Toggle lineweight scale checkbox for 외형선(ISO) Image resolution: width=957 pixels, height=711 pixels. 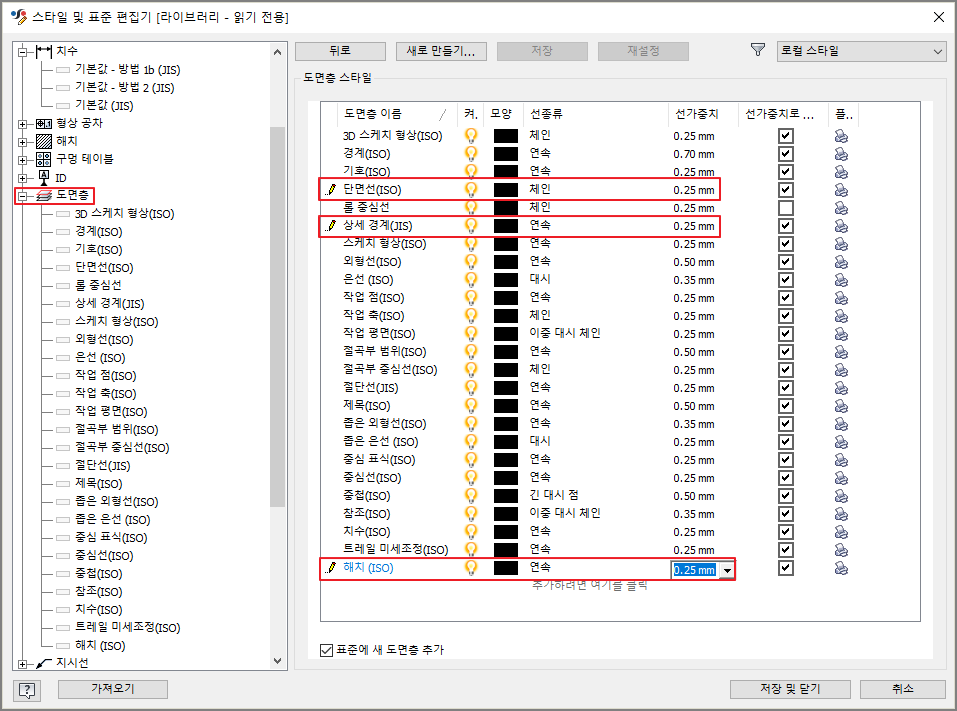tap(785, 262)
